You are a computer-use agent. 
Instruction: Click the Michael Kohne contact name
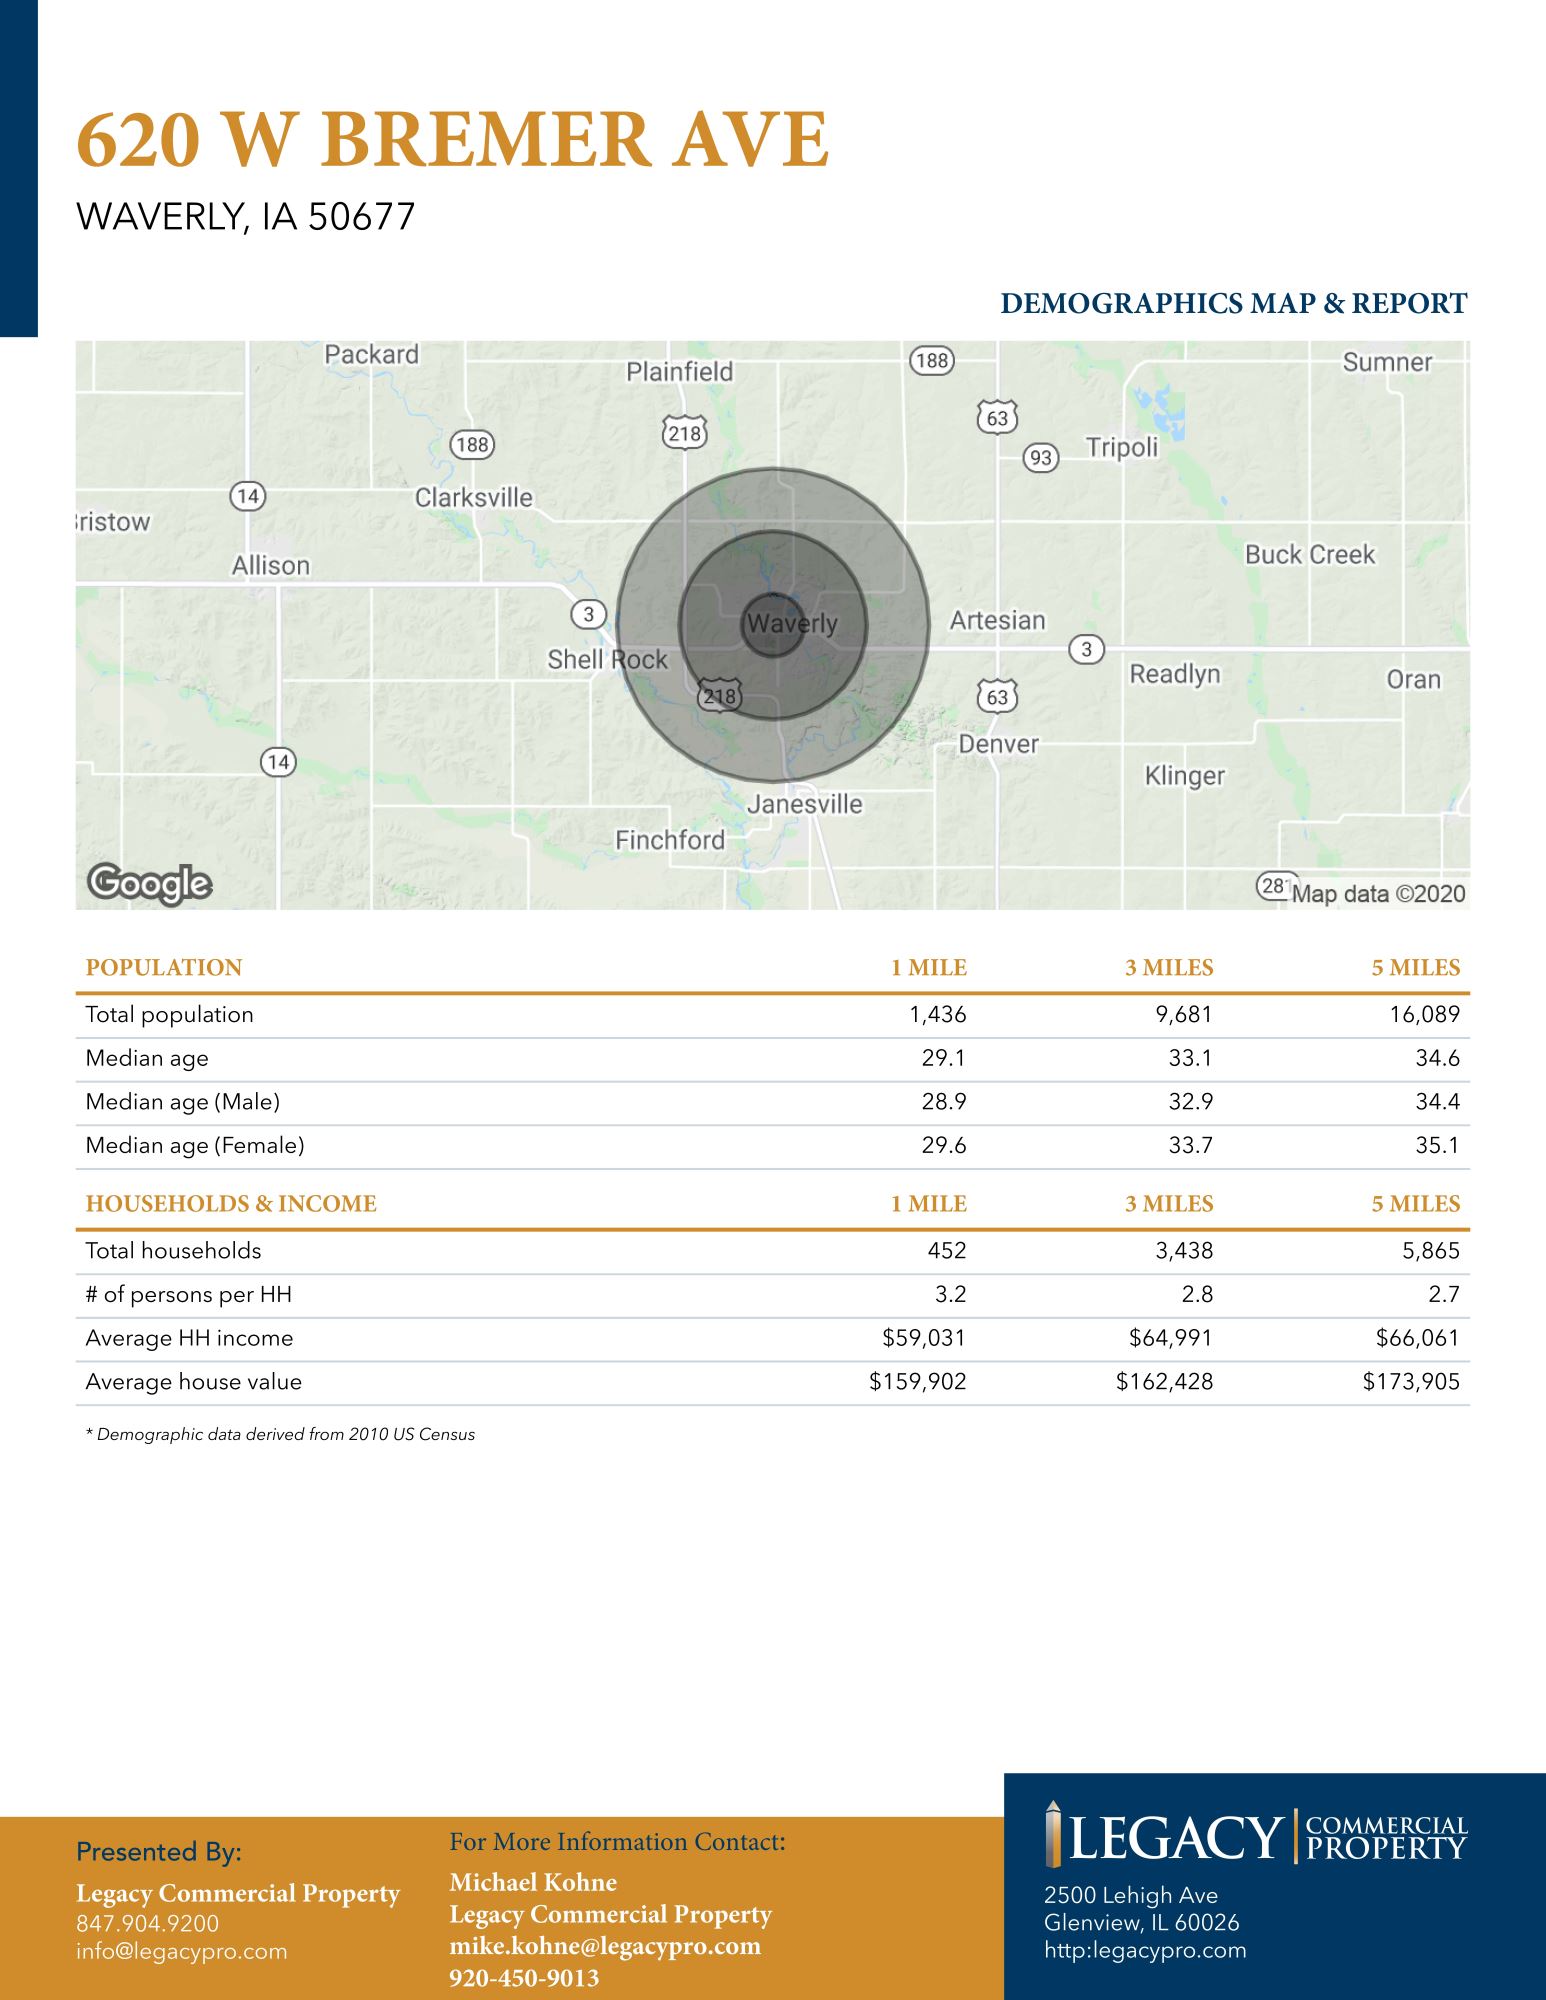[x=533, y=1883]
